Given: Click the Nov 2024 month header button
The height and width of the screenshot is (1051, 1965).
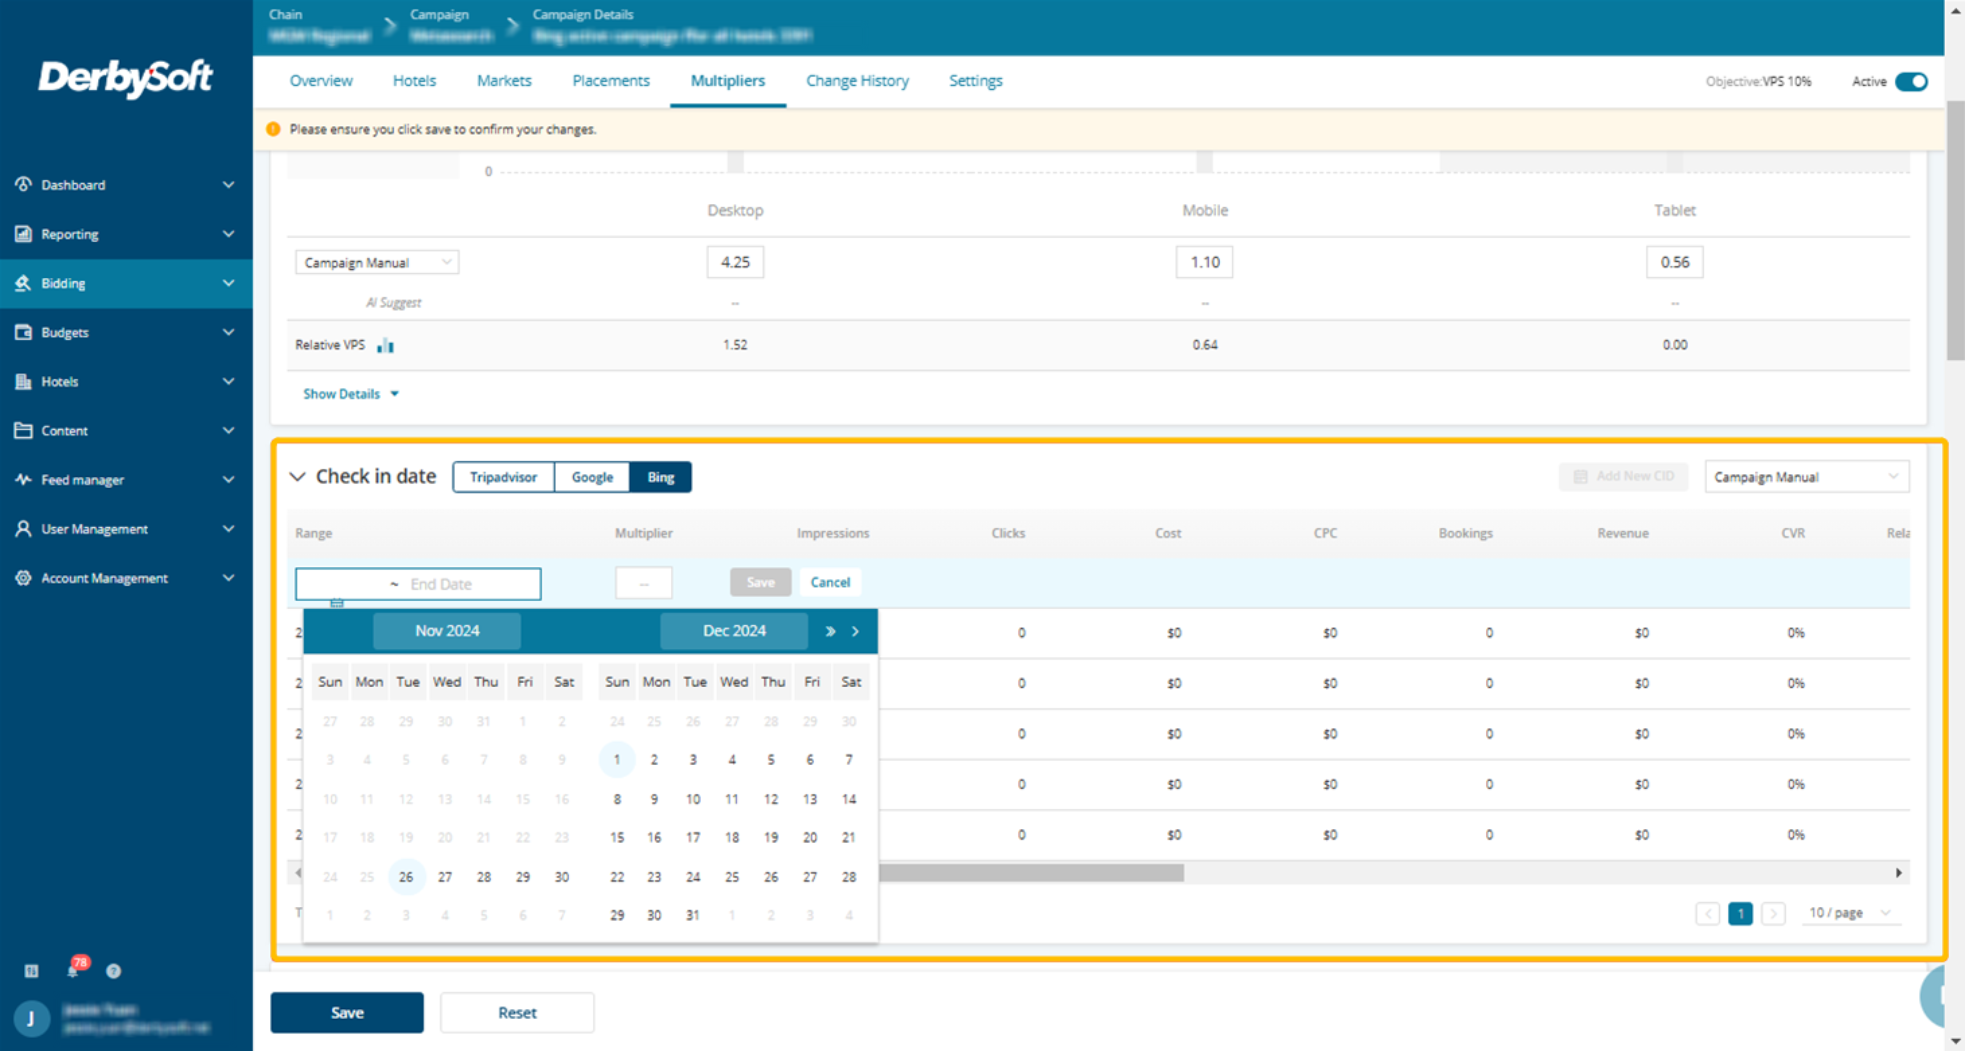Looking at the screenshot, I should 447,631.
